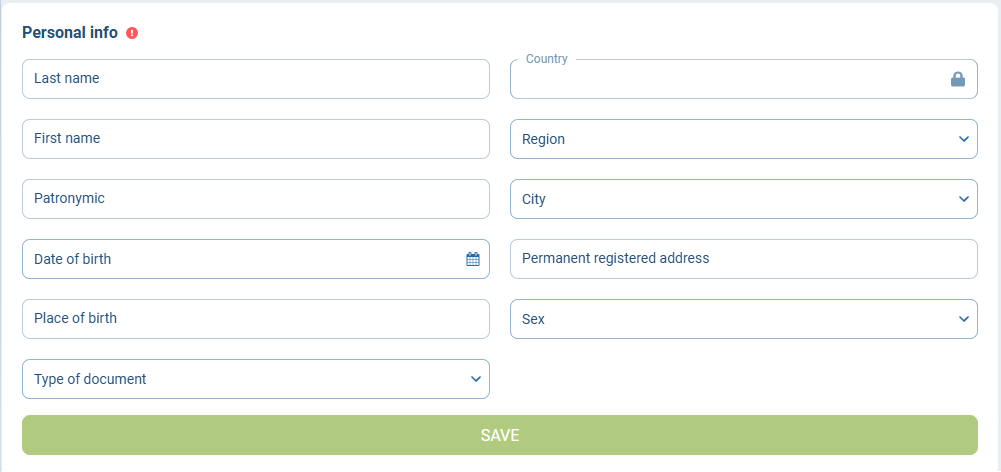Click the chevron arrow in the Region field

click(963, 139)
